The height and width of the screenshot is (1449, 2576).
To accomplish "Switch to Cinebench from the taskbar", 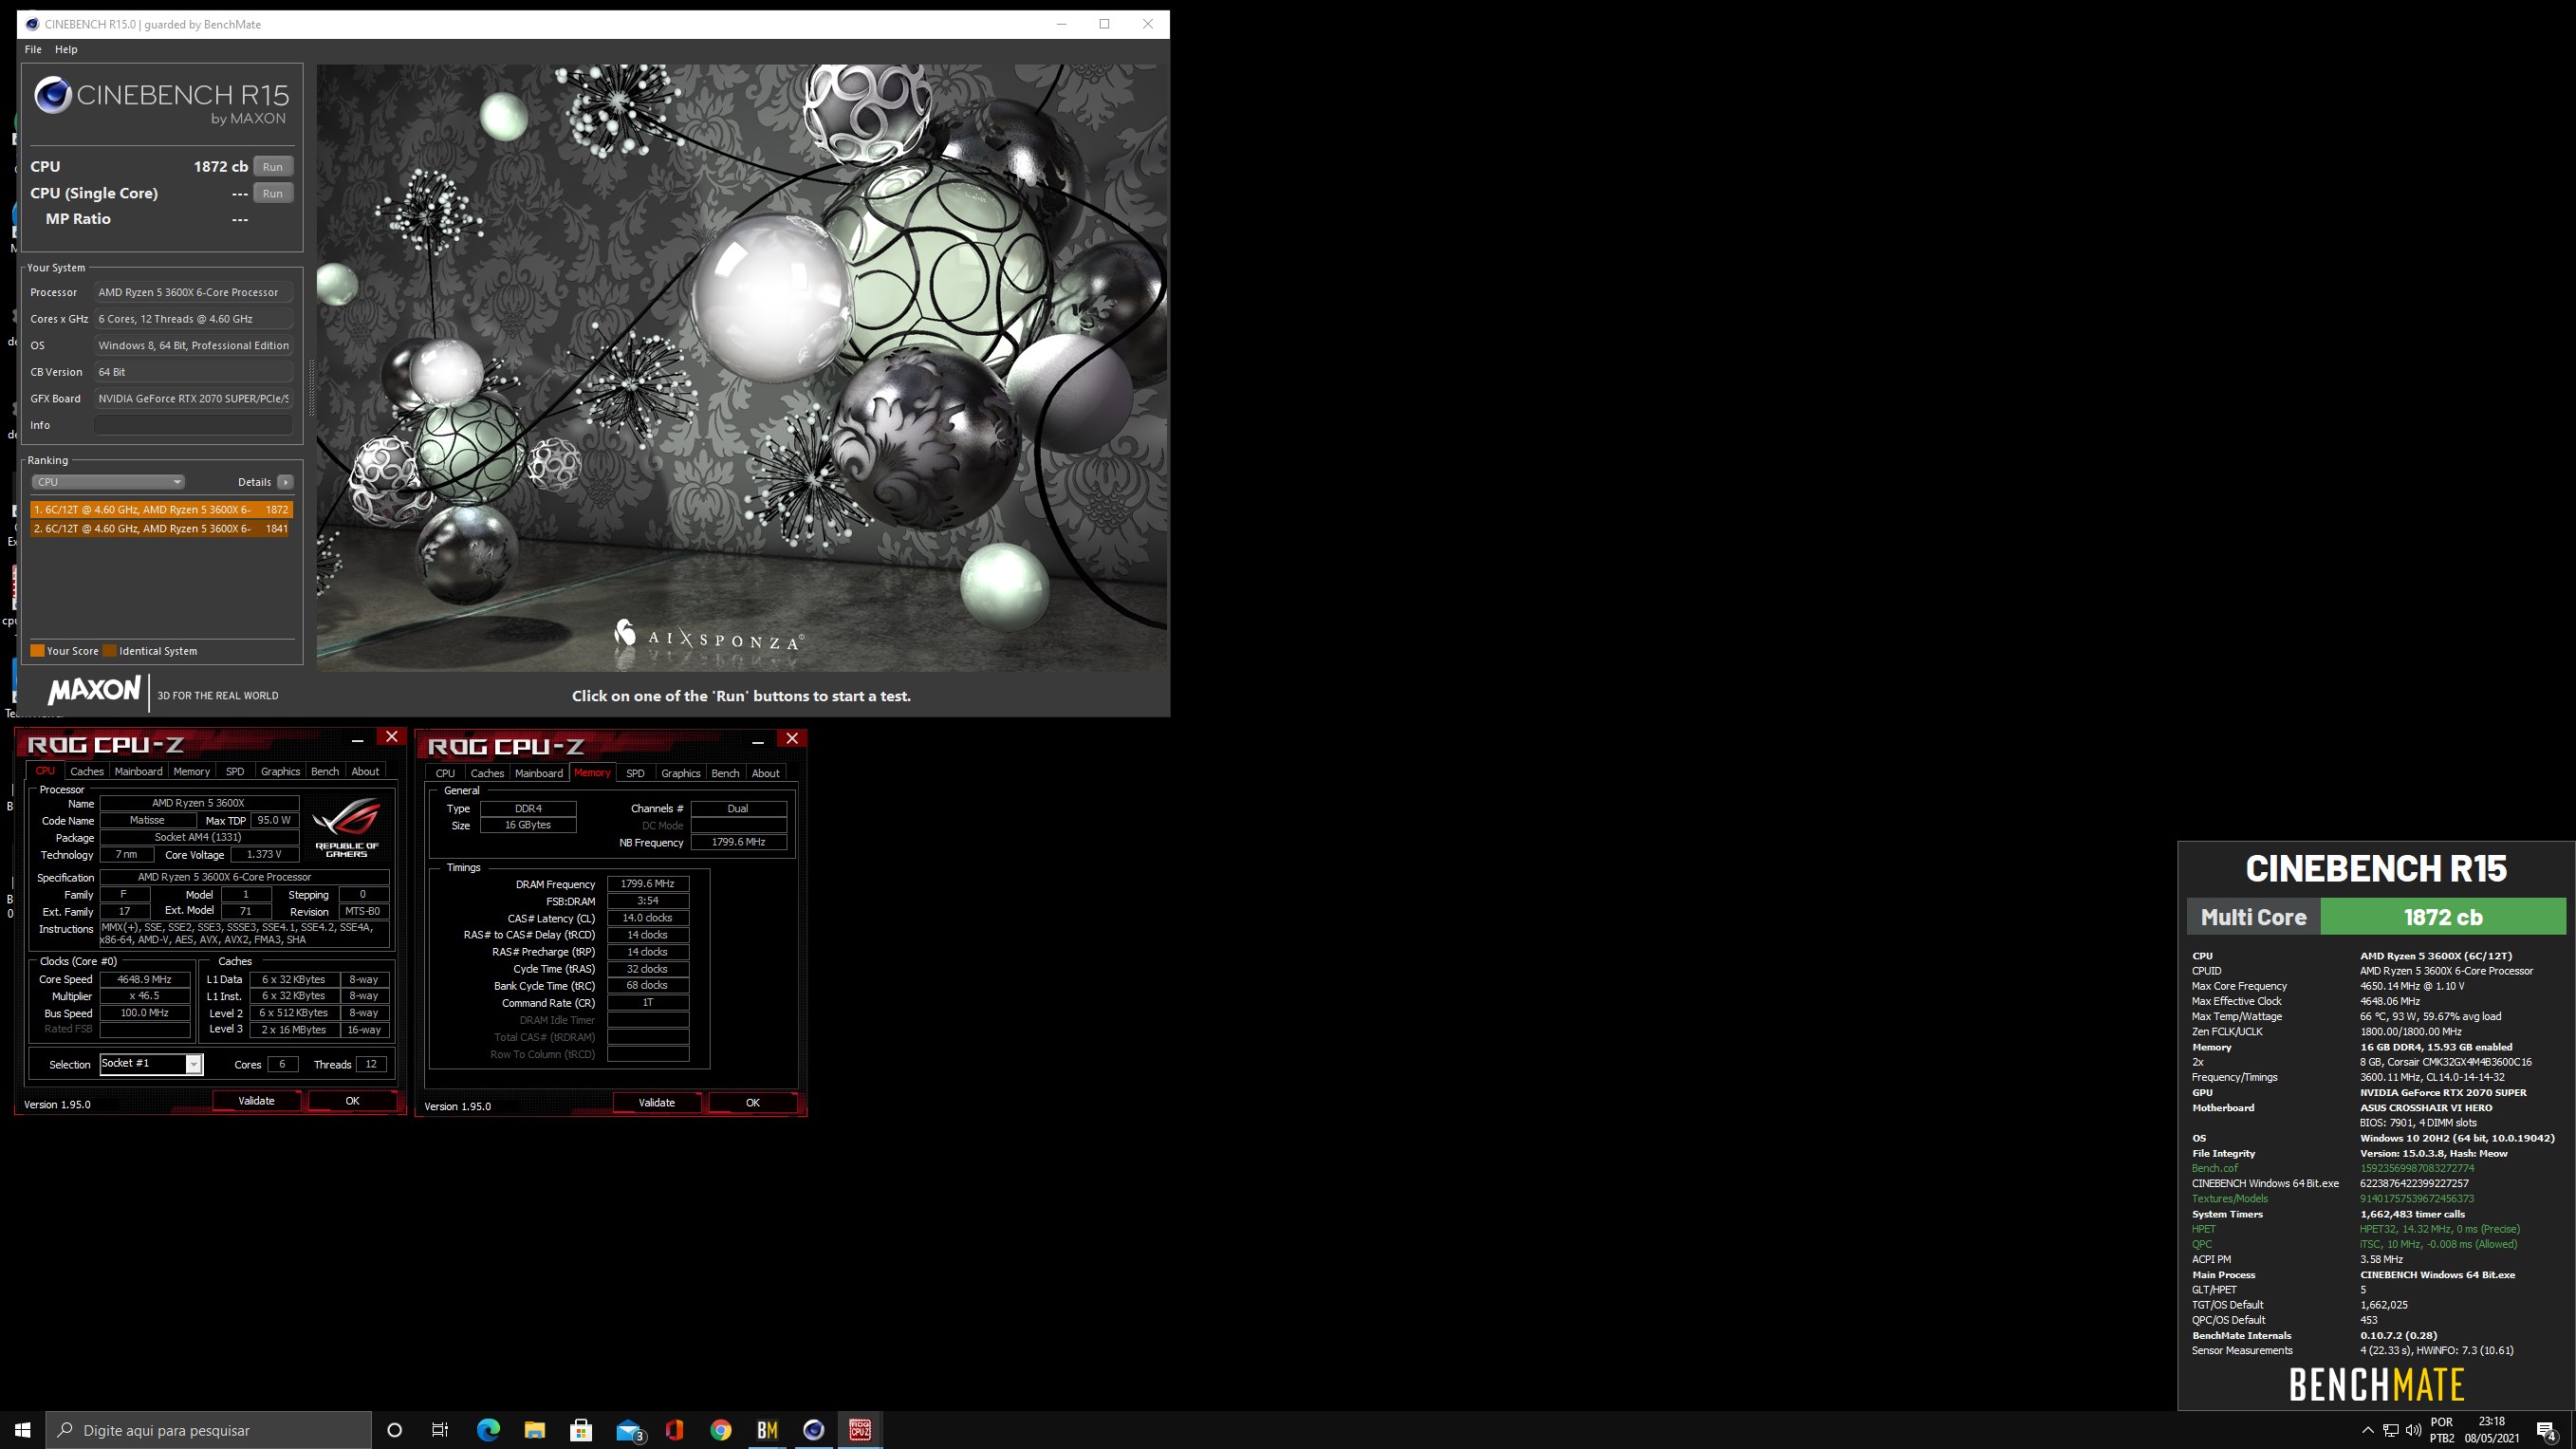I will tap(814, 1430).
